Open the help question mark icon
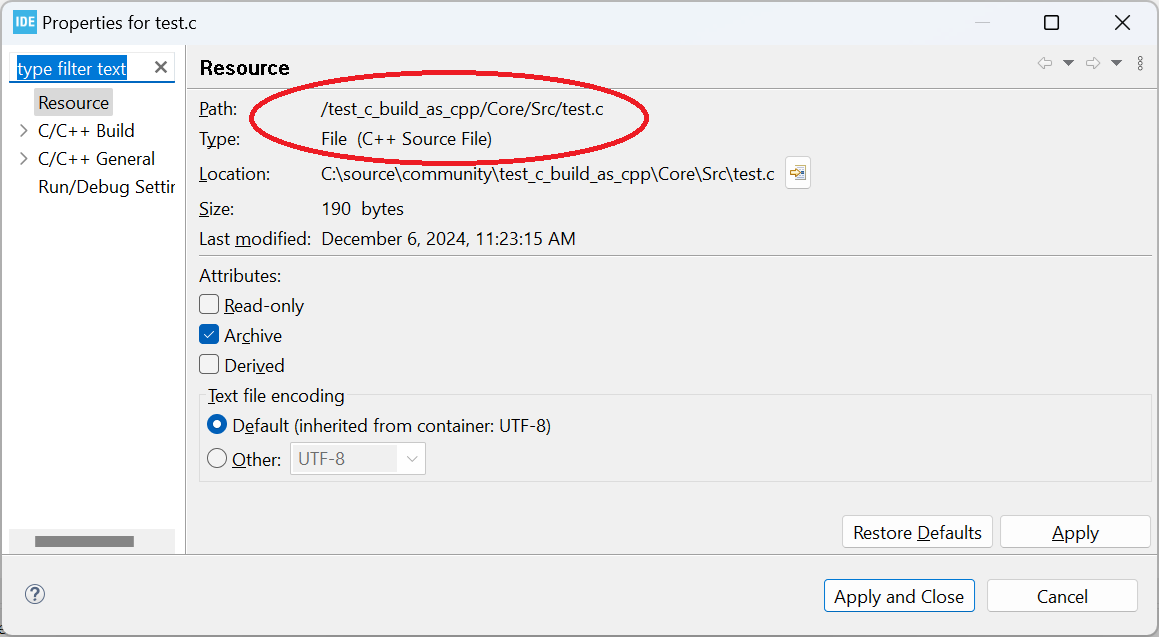The width and height of the screenshot is (1159, 637). pos(34,594)
